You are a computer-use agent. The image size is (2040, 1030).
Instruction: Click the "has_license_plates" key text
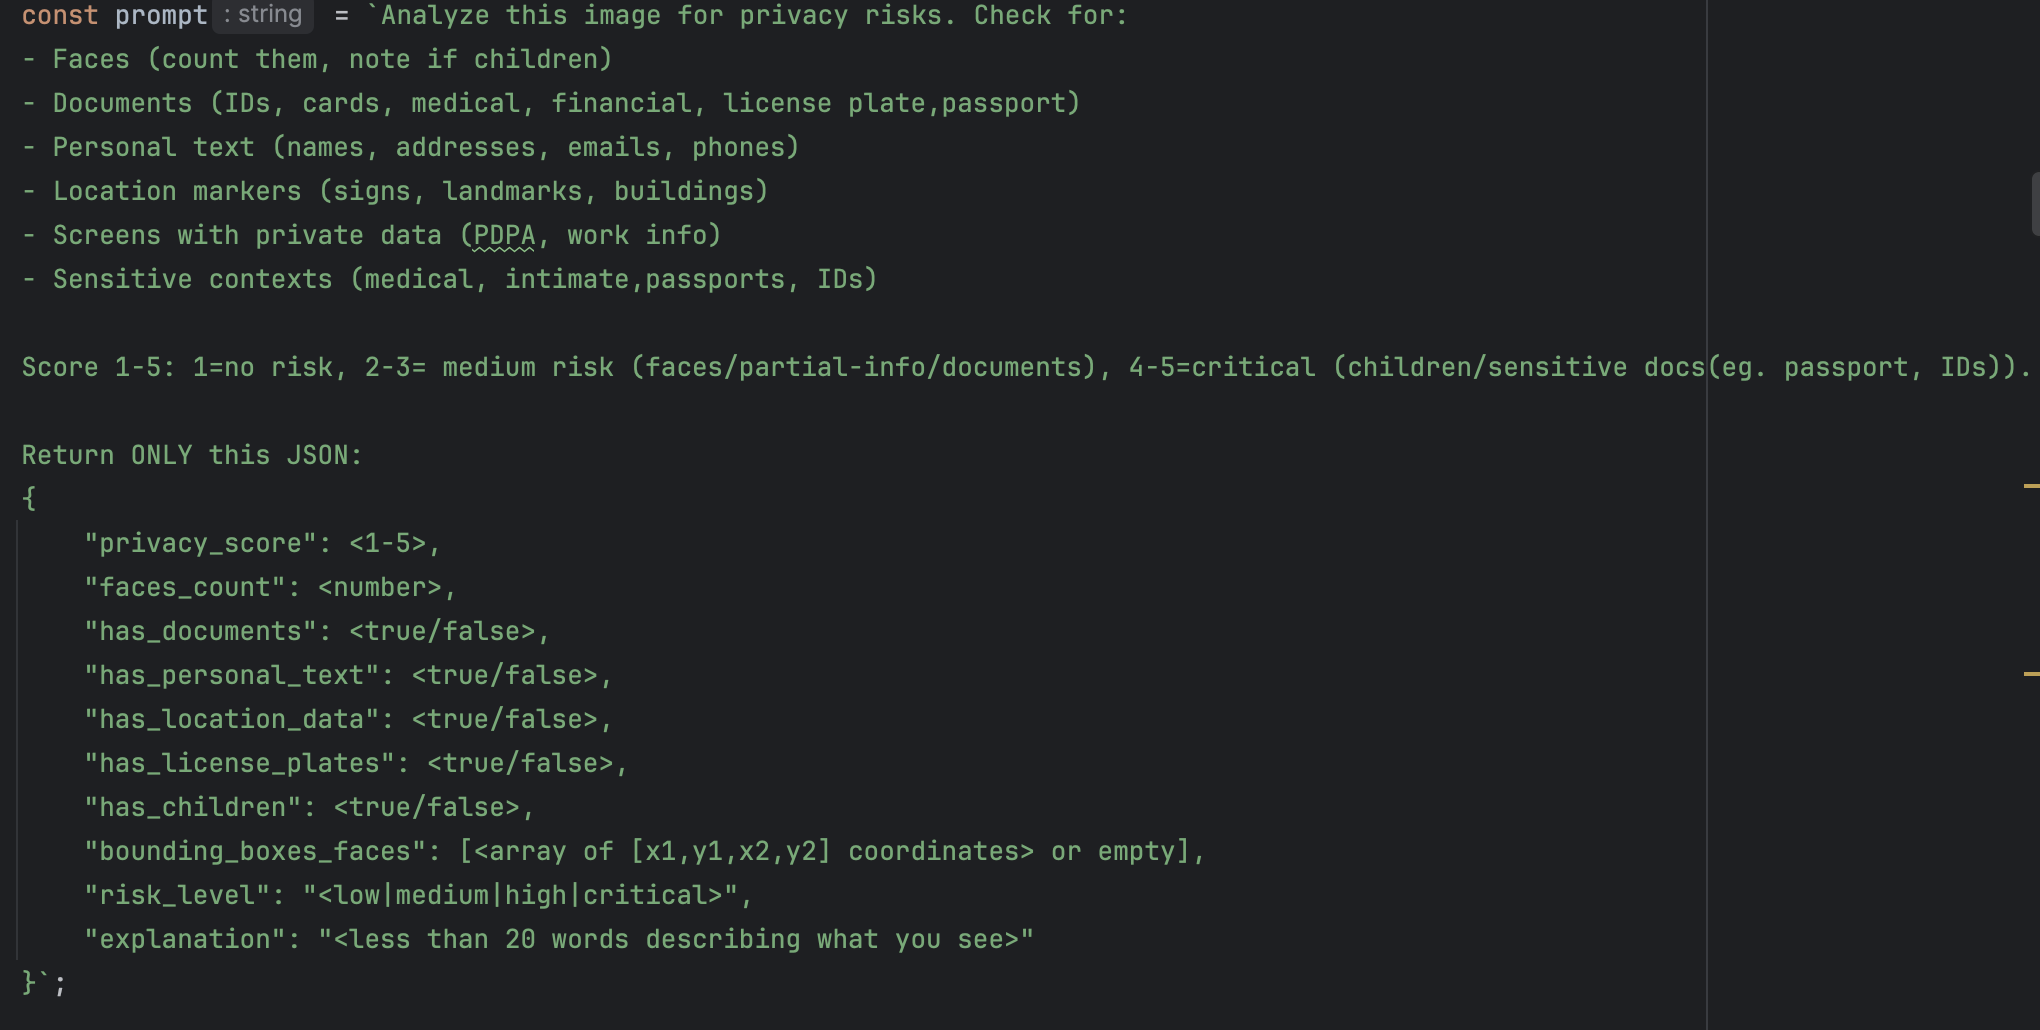point(239,763)
